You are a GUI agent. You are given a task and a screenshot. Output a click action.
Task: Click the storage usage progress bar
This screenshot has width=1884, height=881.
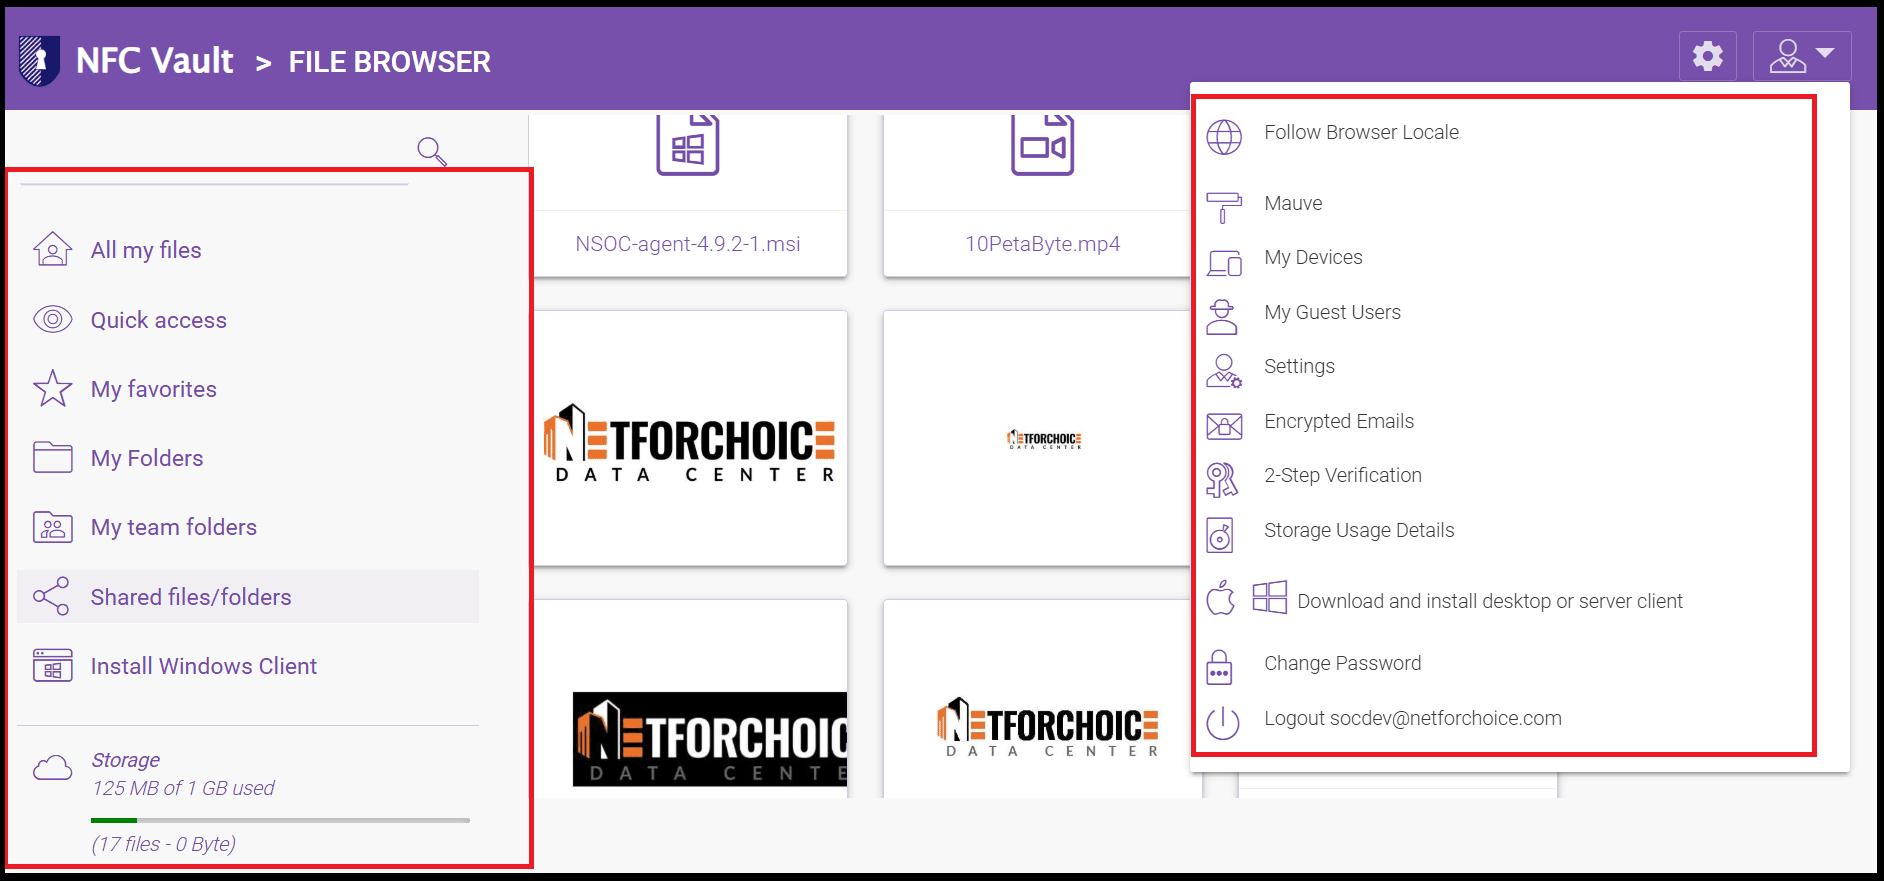tap(280, 820)
